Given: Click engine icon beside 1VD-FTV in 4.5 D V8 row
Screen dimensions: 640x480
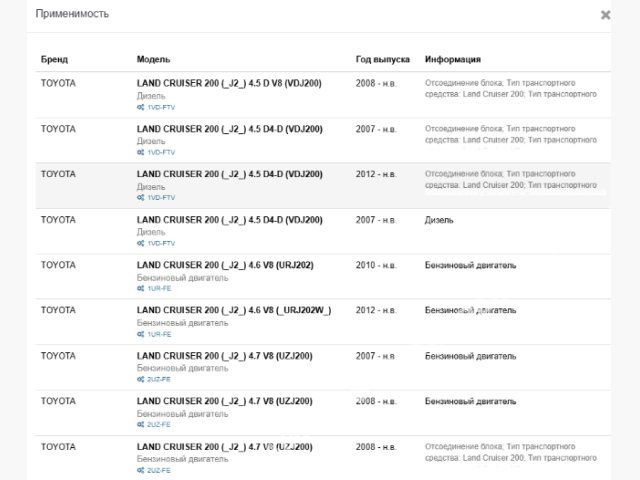Looking at the screenshot, I should 140,107.
